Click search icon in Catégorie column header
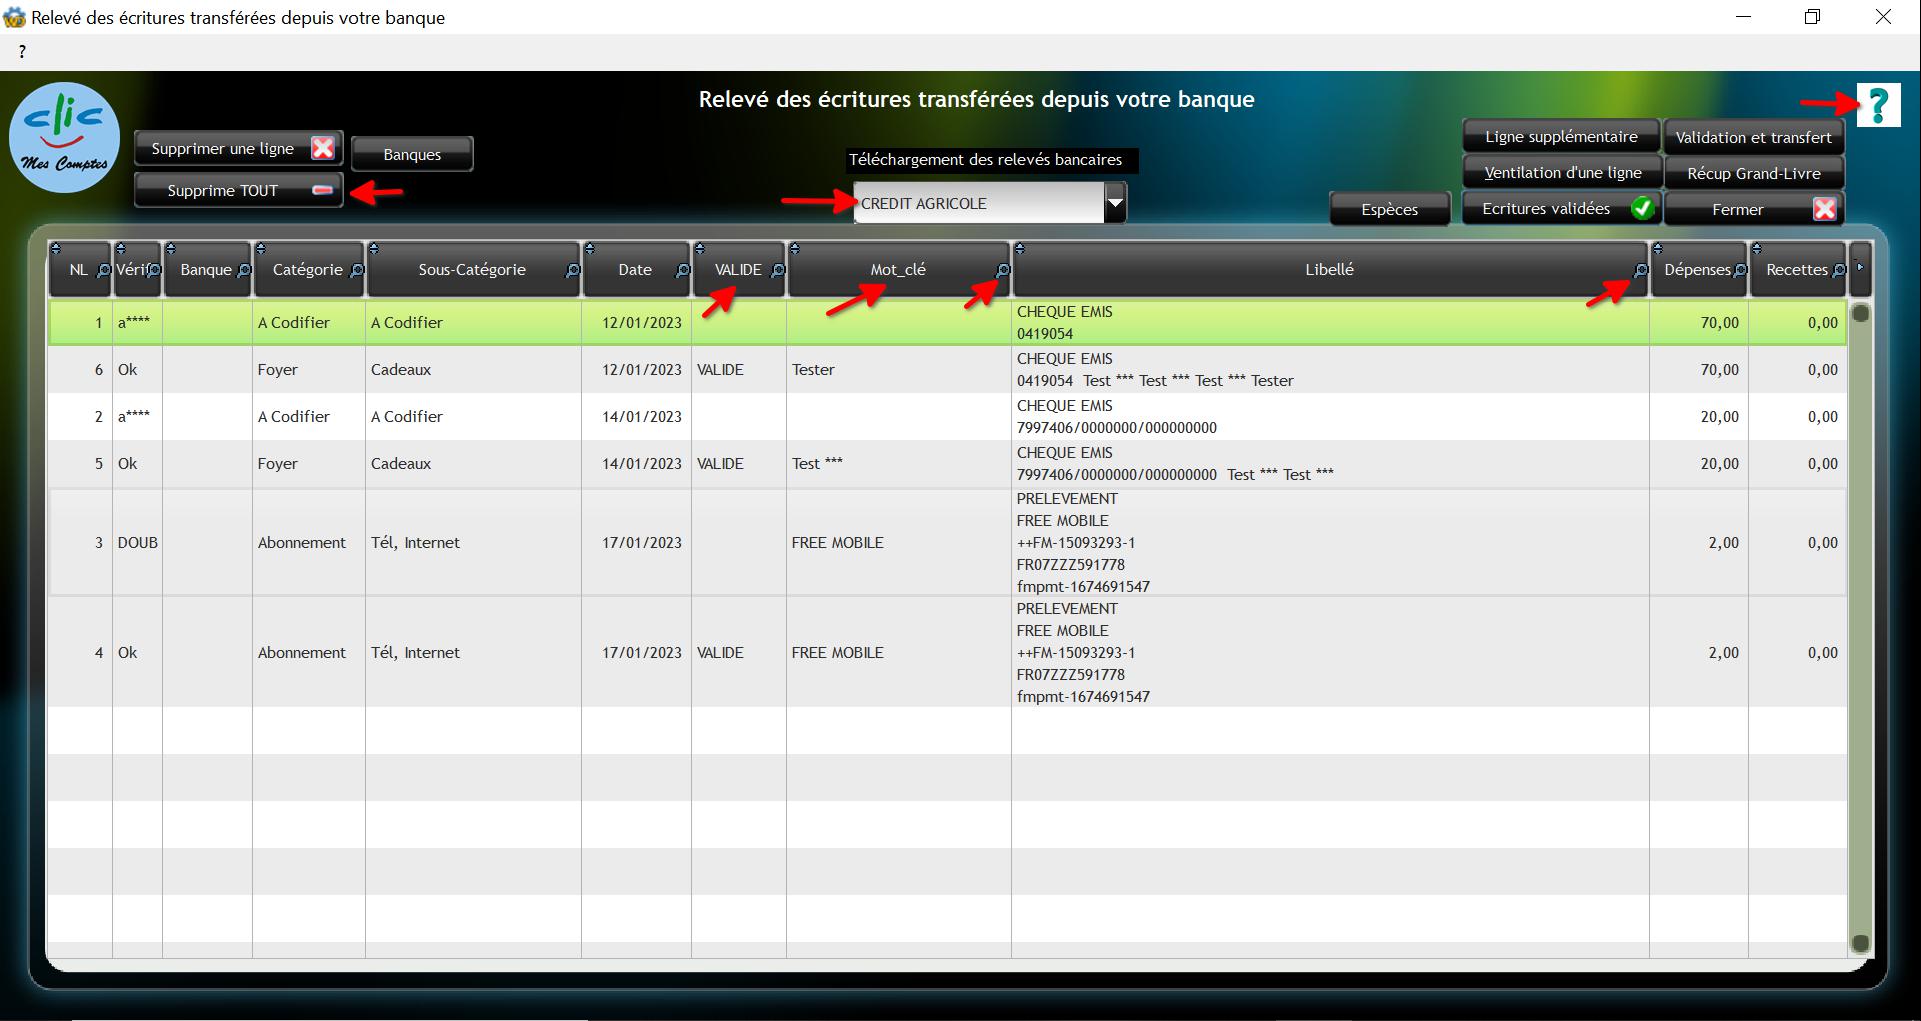 357,271
